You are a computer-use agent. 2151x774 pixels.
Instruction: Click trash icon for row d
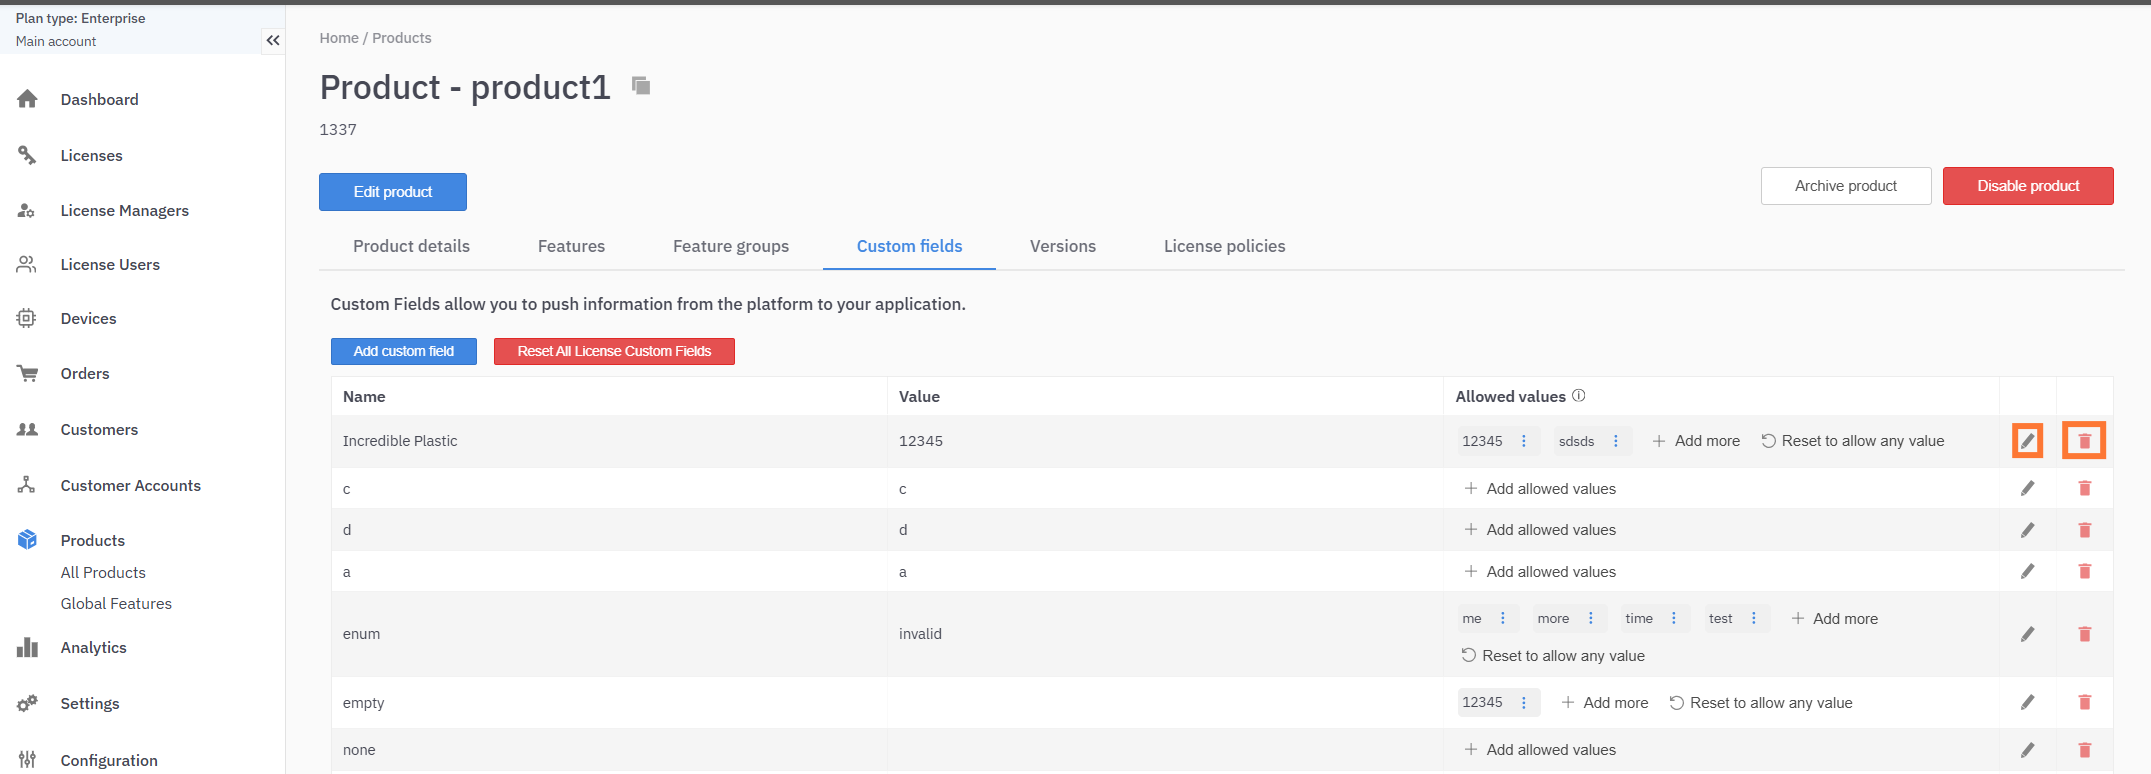pyautogui.click(x=2084, y=530)
